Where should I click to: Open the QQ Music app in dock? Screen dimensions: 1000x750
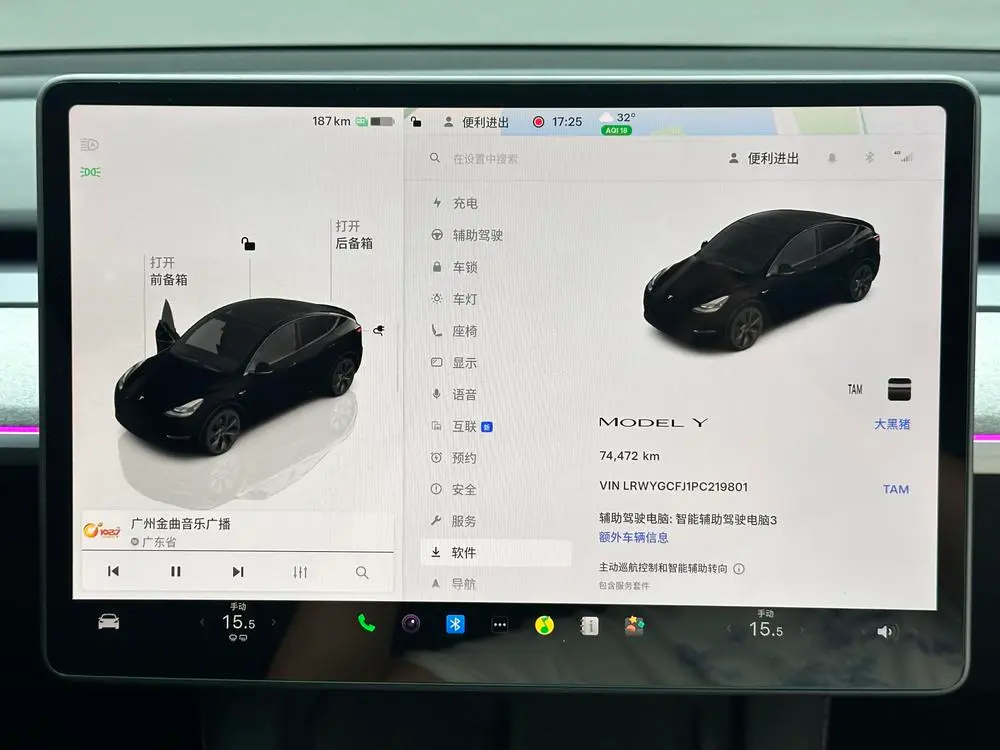click(x=544, y=626)
